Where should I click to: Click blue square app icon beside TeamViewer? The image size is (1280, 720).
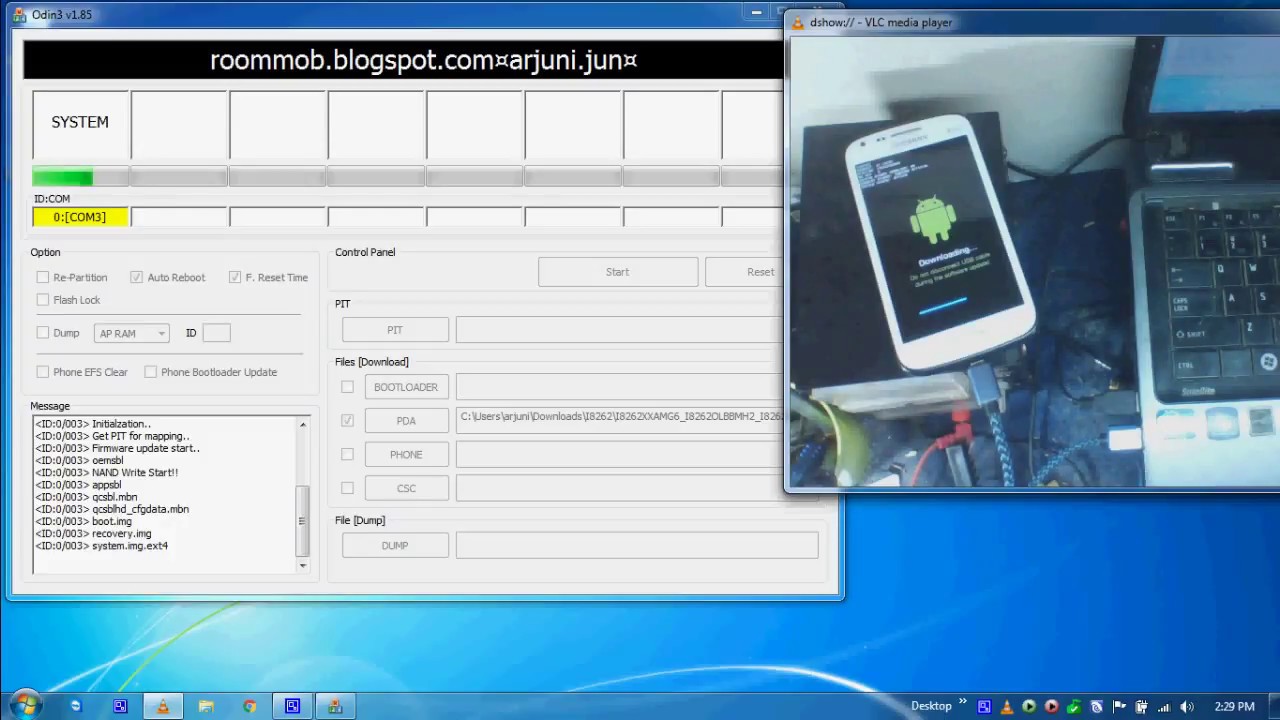point(120,706)
